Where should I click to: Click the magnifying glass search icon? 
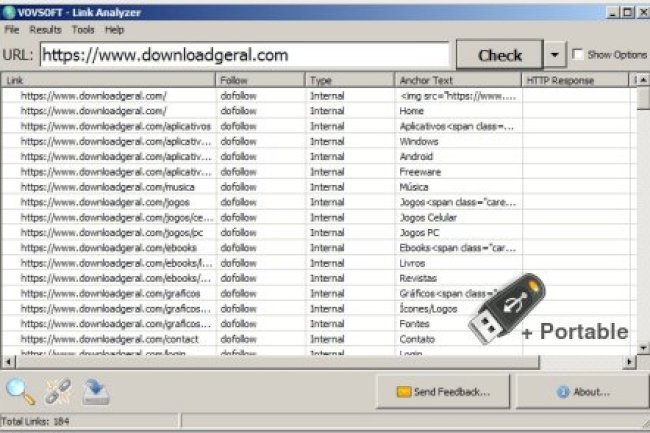pos(20,391)
